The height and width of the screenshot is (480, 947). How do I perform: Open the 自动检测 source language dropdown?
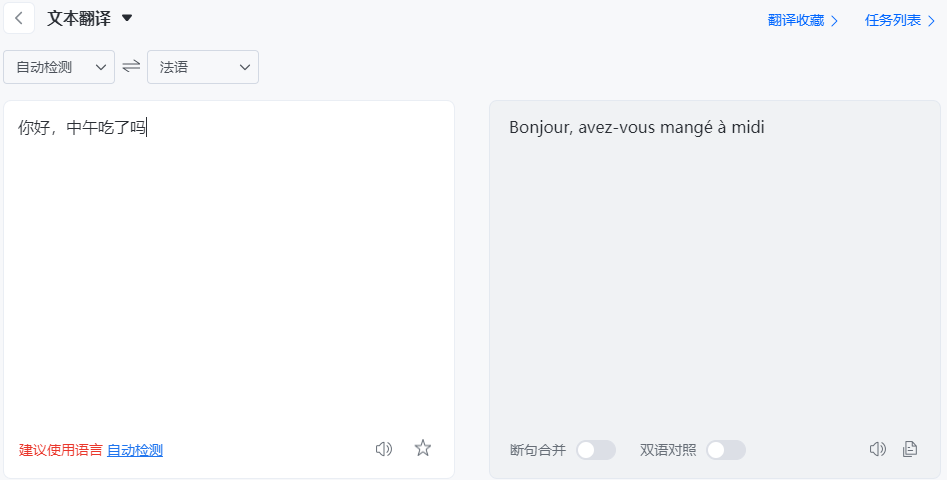[60, 67]
